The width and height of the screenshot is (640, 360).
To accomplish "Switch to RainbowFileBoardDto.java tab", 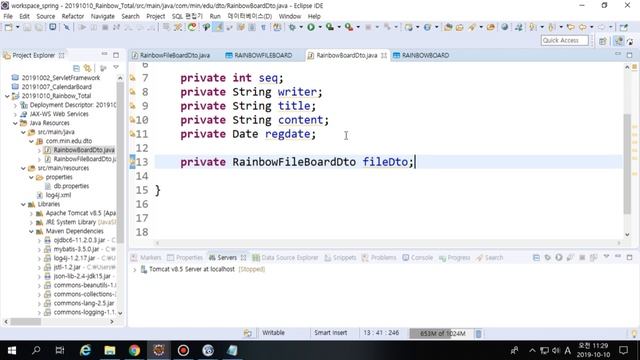I will 175,55.
